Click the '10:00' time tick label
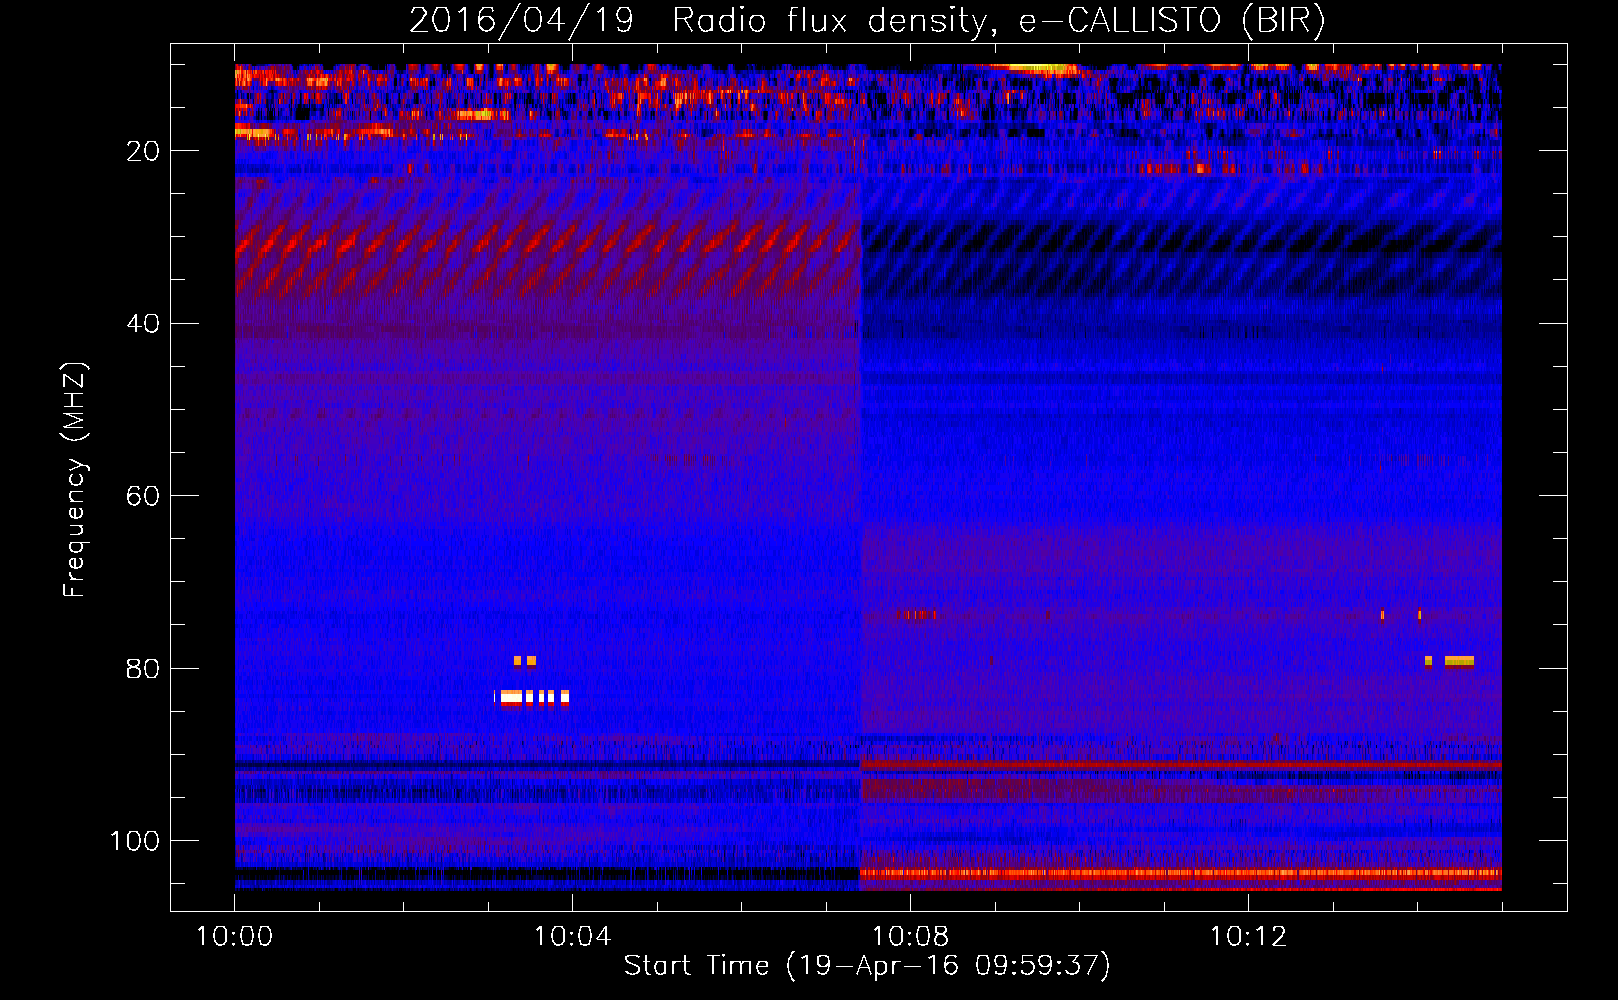The image size is (1618, 1000). coord(235,936)
